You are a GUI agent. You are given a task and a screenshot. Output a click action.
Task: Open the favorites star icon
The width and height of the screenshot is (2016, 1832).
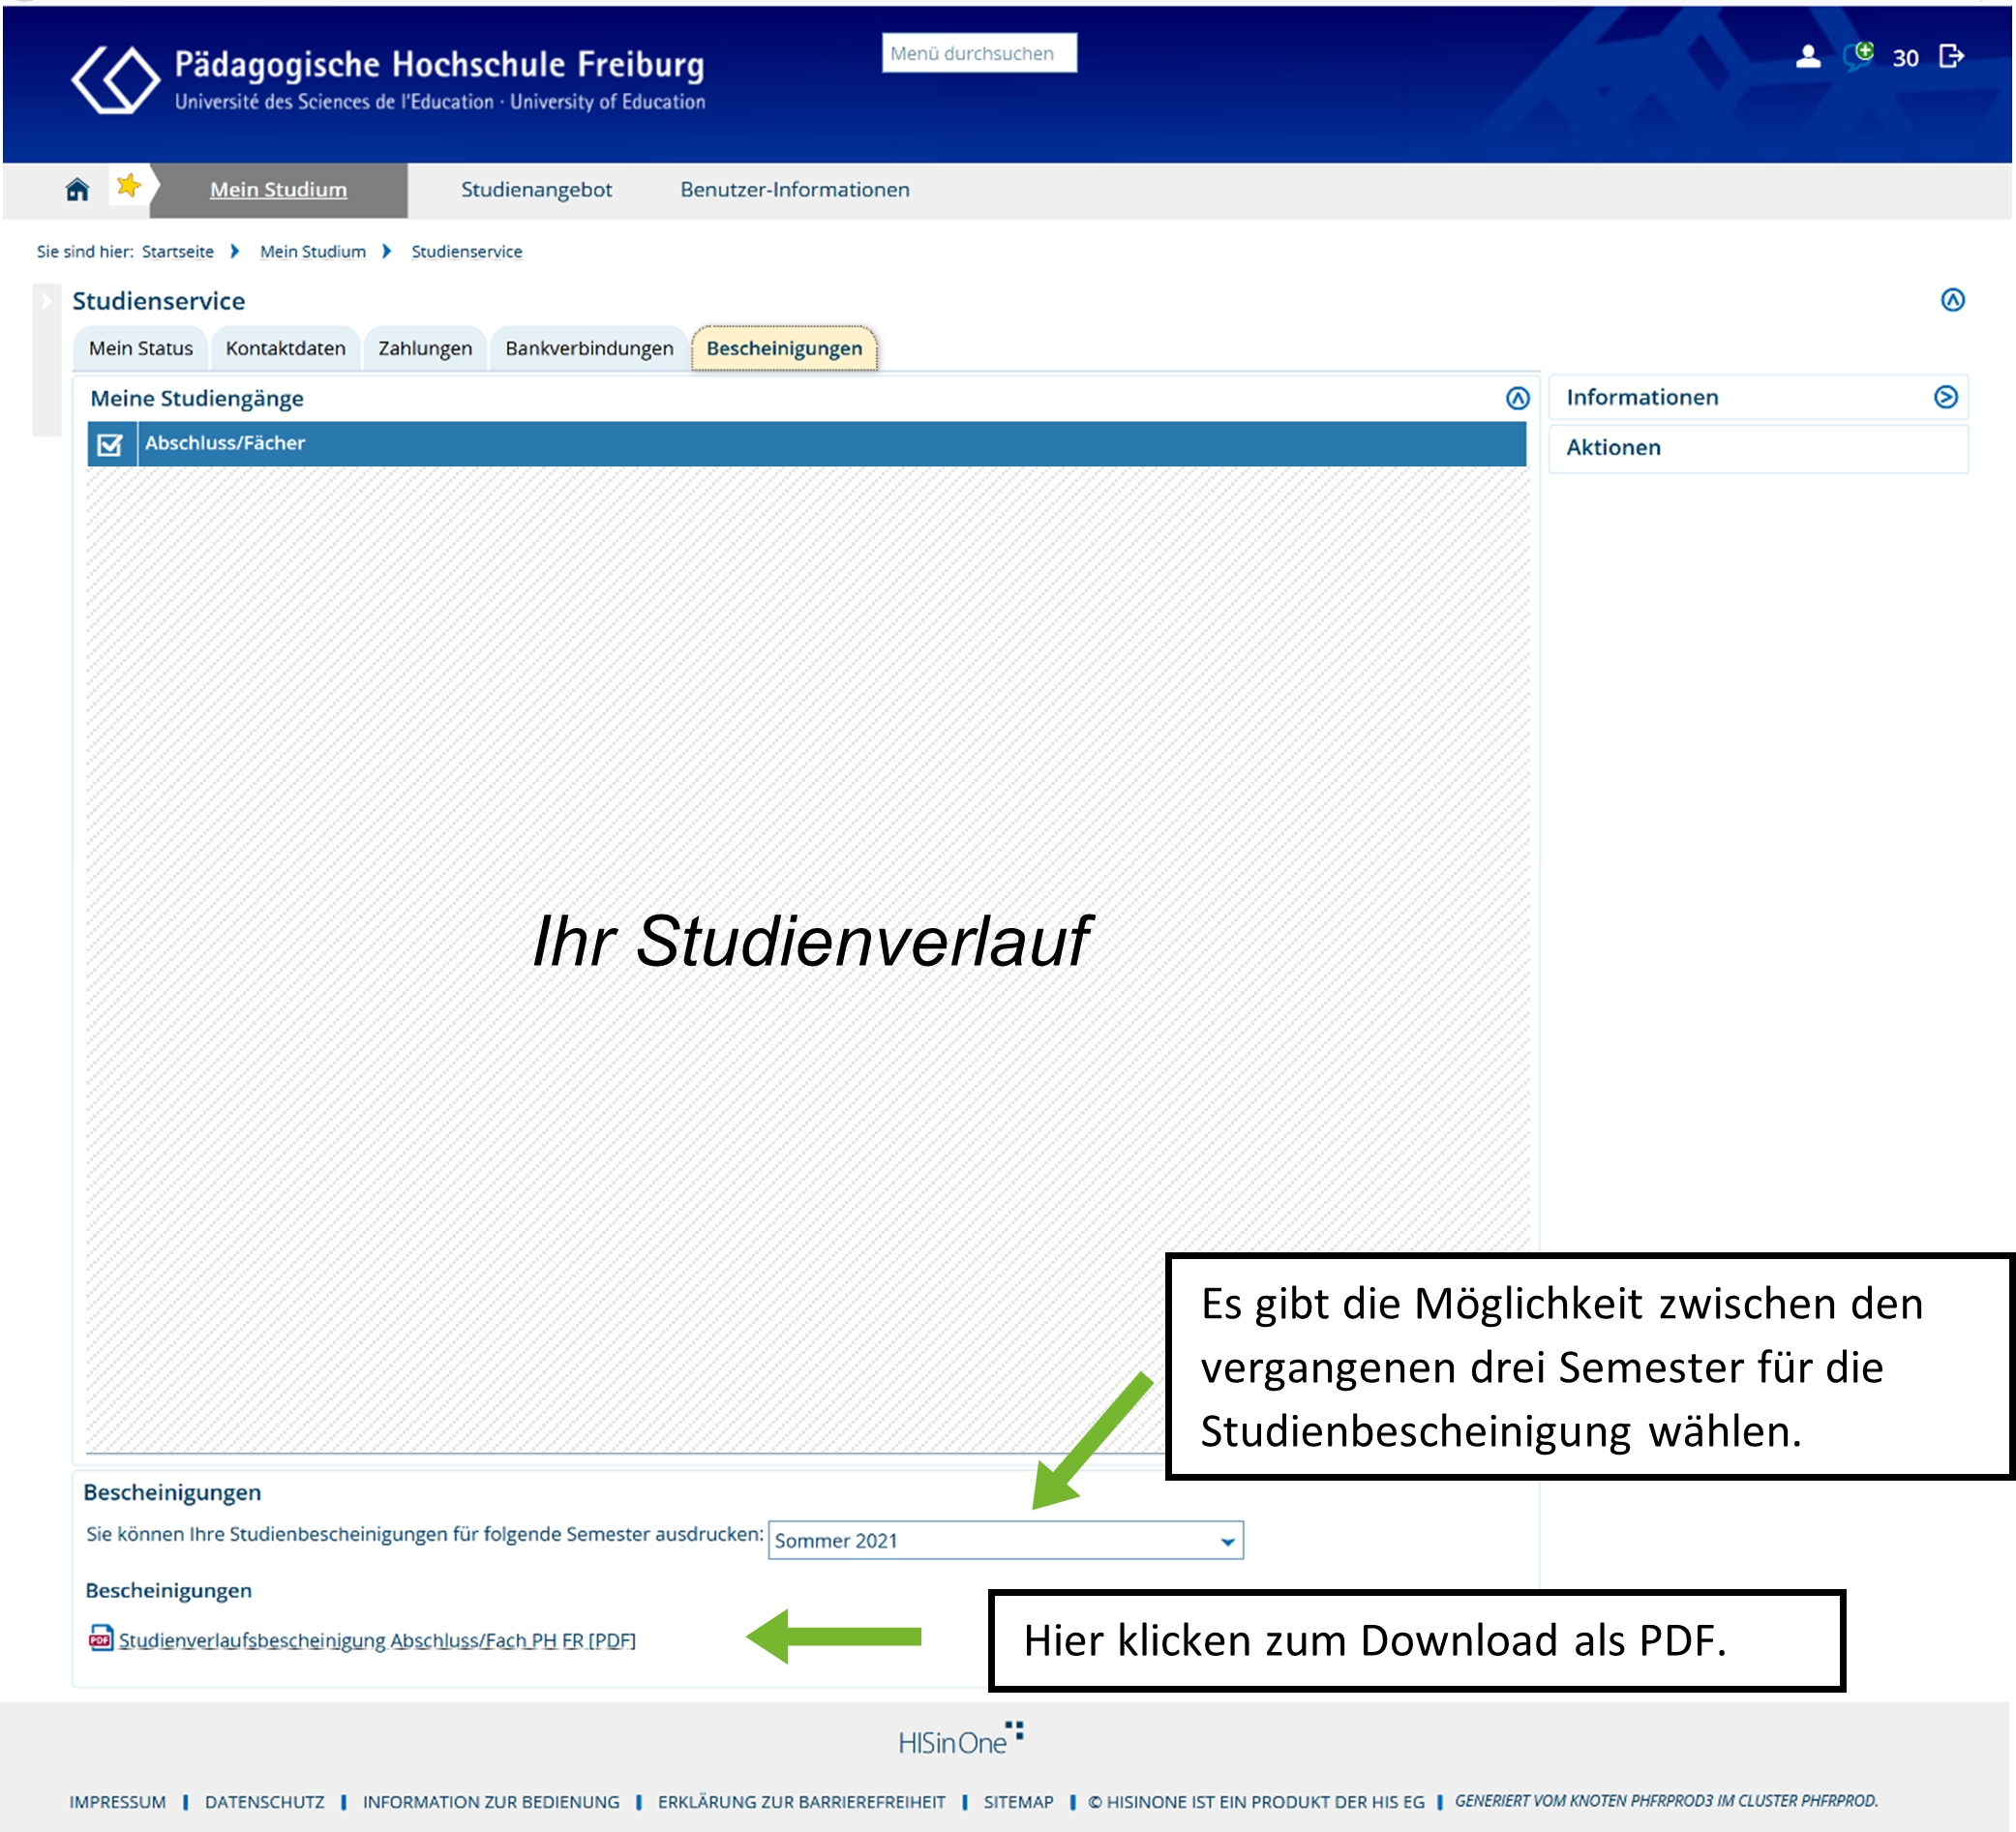click(128, 186)
